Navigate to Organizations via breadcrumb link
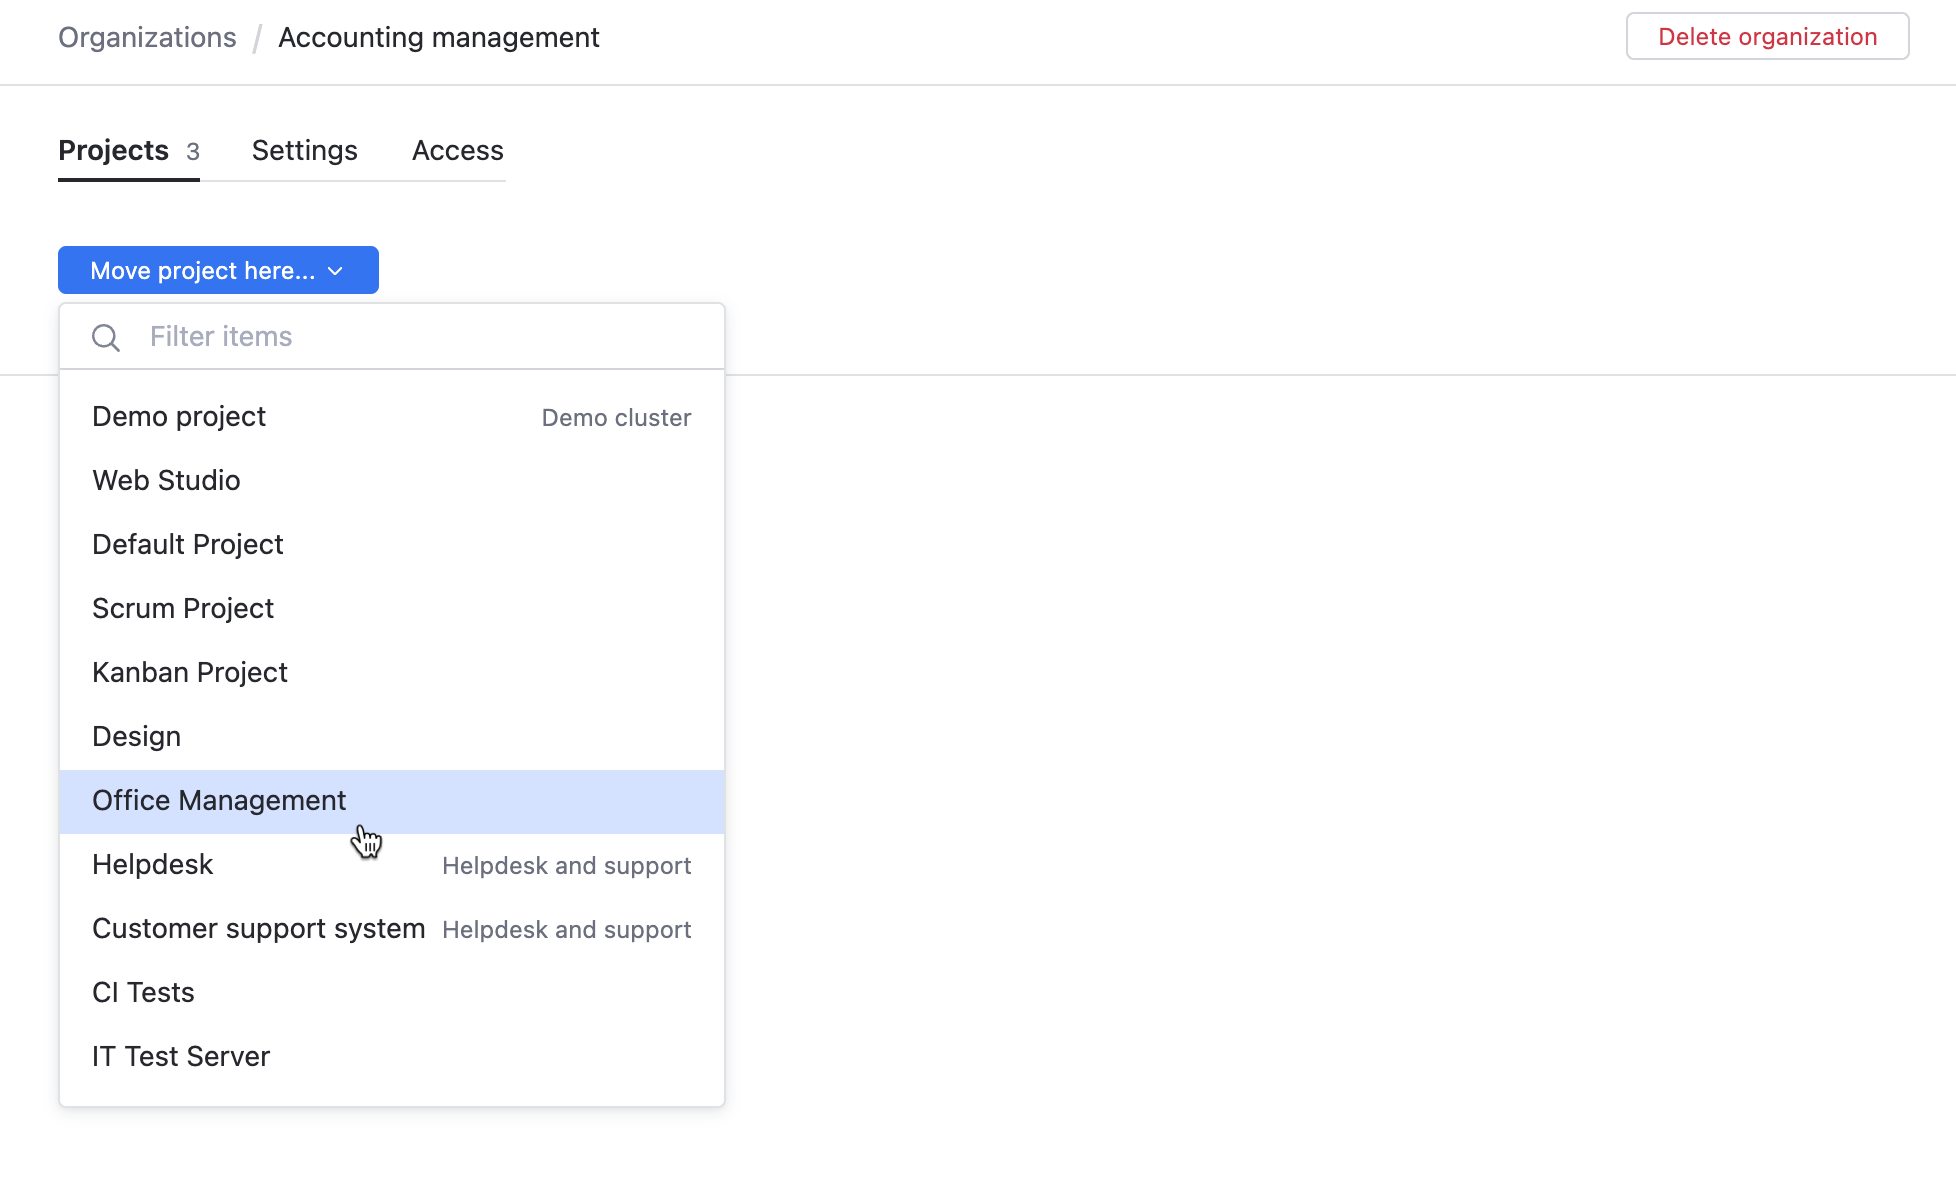 click(147, 37)
